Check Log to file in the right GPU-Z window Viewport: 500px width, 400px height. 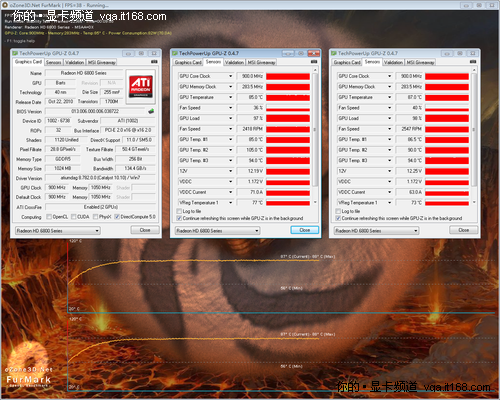(338, 211)
